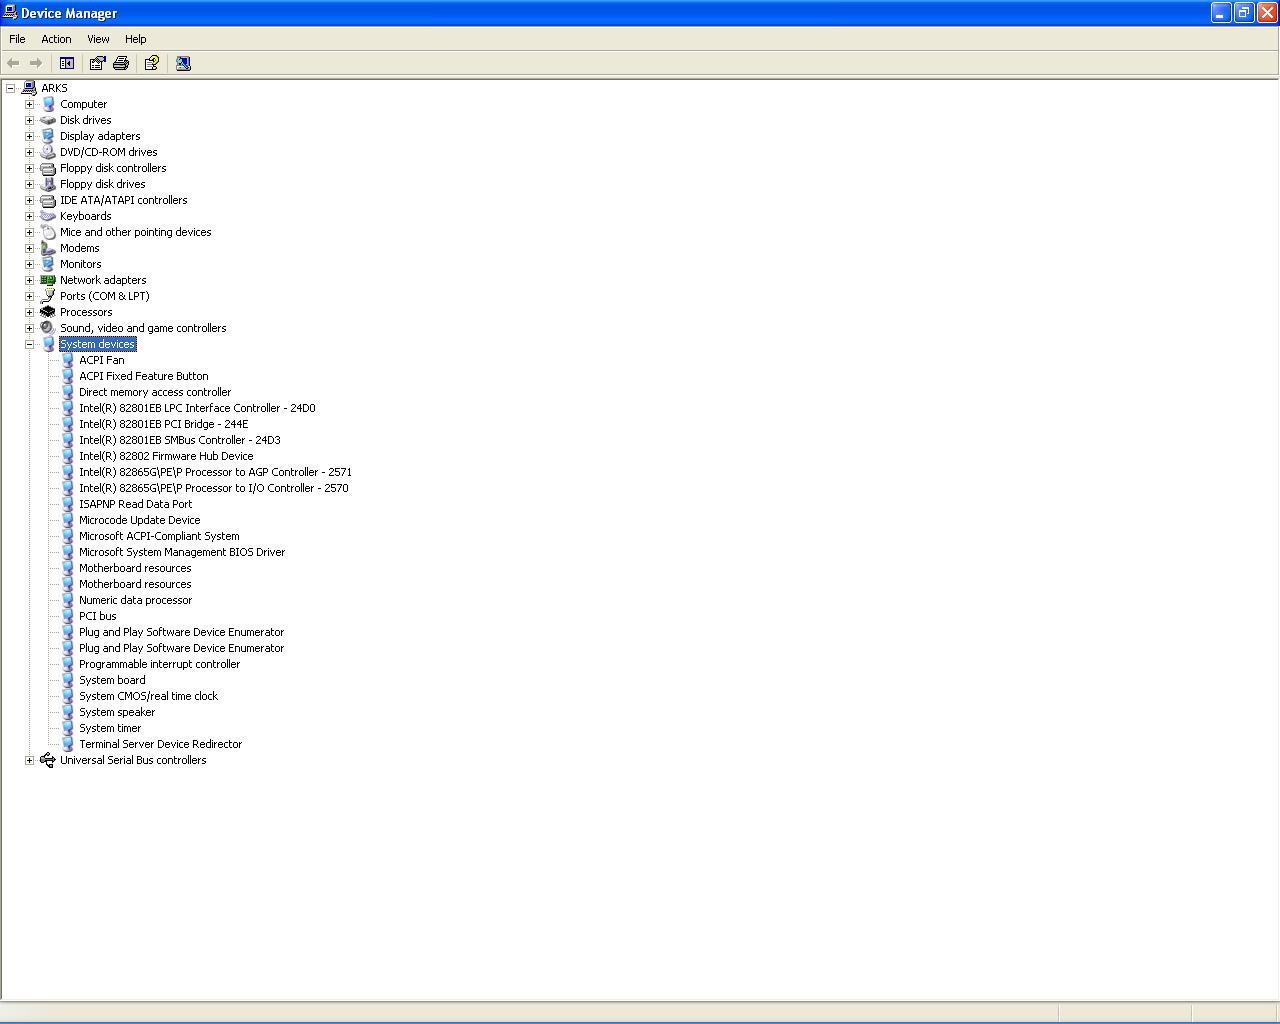Click the Modems category icon
The image size is (1280, 1024).
(x=48, y=248)
